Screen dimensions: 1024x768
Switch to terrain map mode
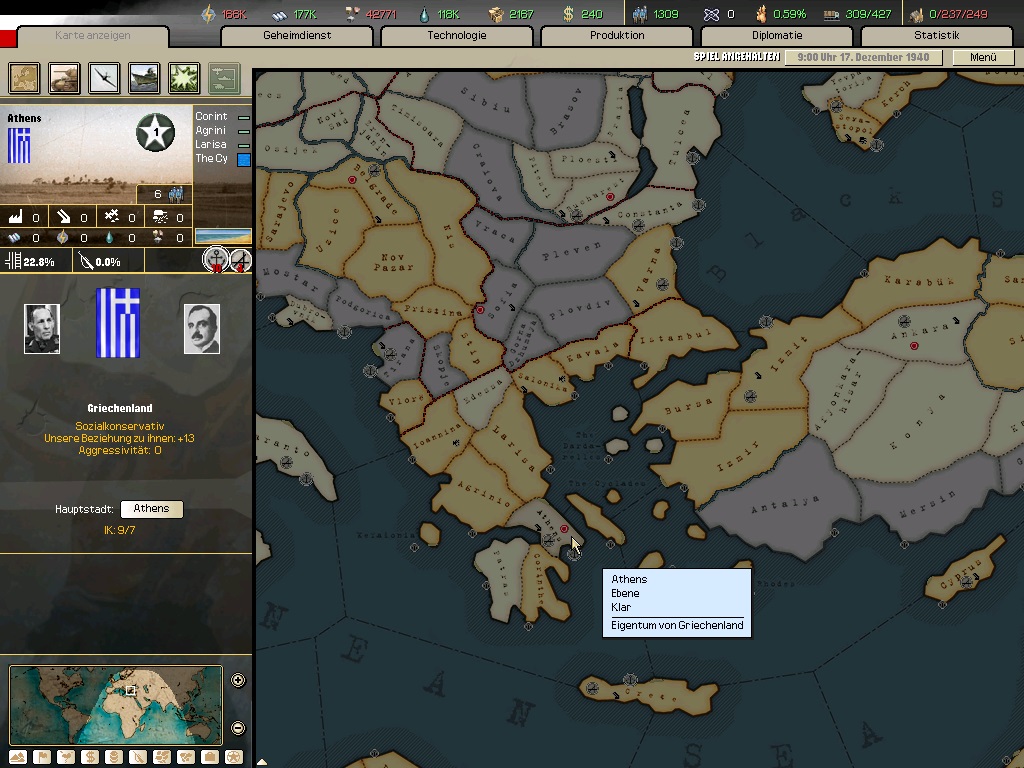19,757
